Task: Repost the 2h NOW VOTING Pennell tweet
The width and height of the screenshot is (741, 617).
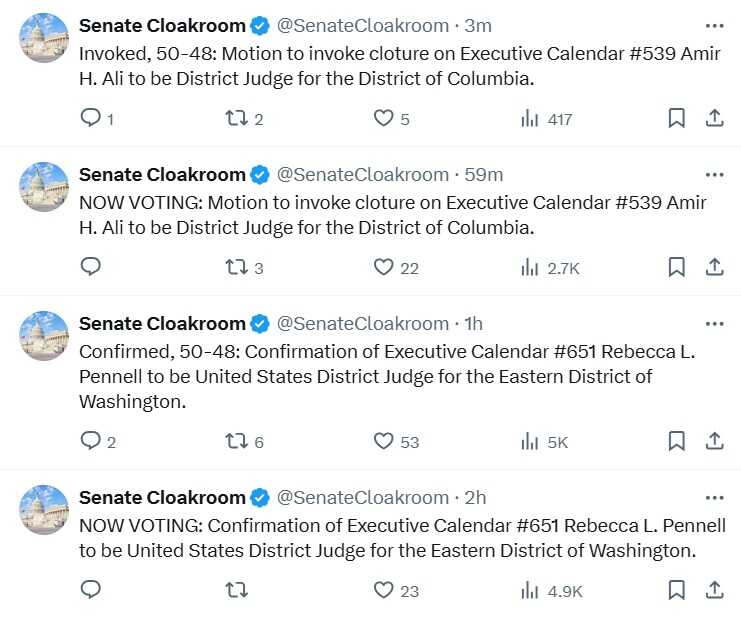Action: [236, 590]
